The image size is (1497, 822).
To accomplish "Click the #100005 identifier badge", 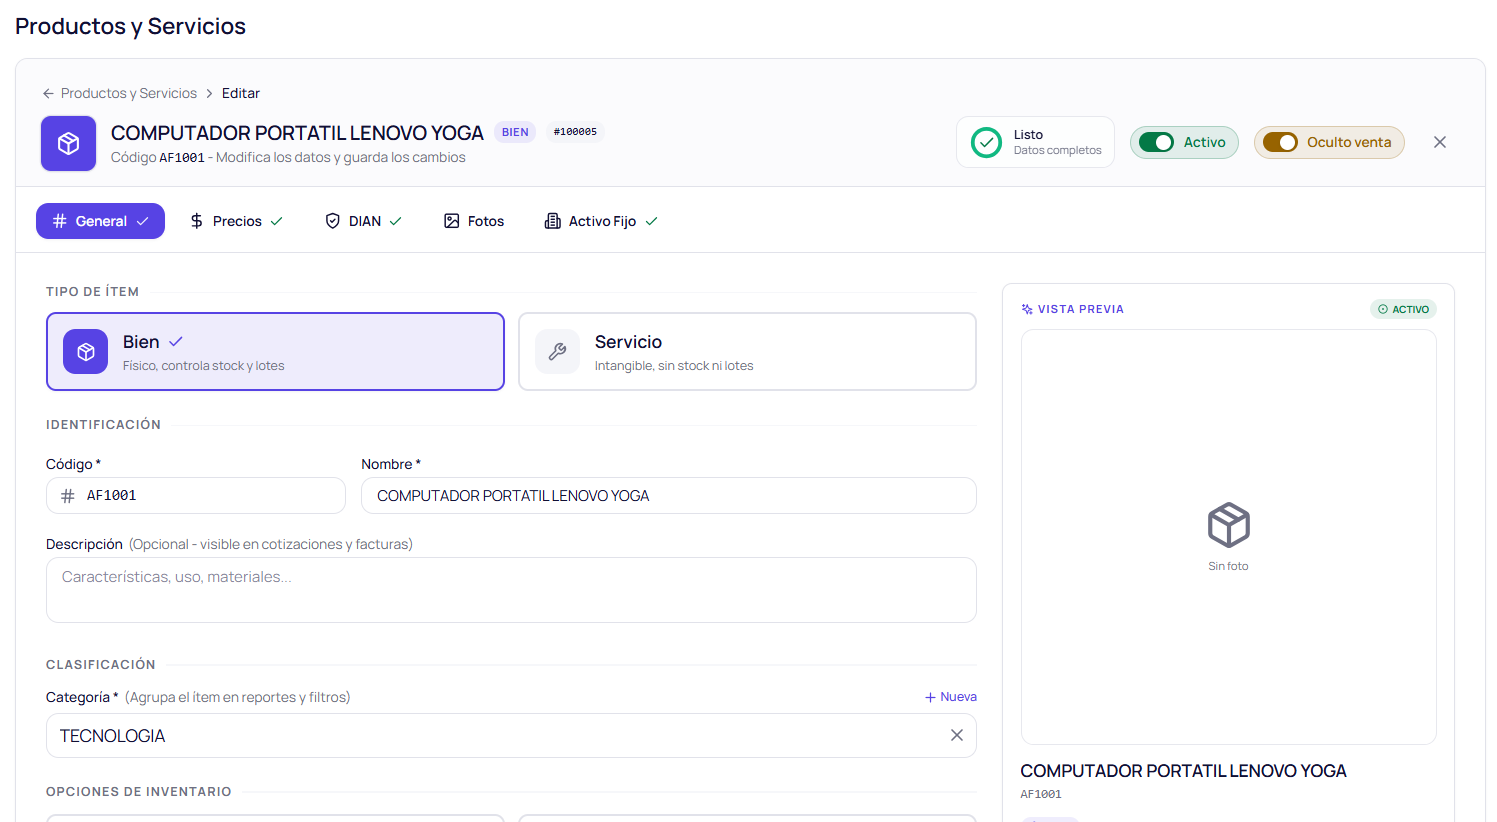I will (x=575, y=132).
